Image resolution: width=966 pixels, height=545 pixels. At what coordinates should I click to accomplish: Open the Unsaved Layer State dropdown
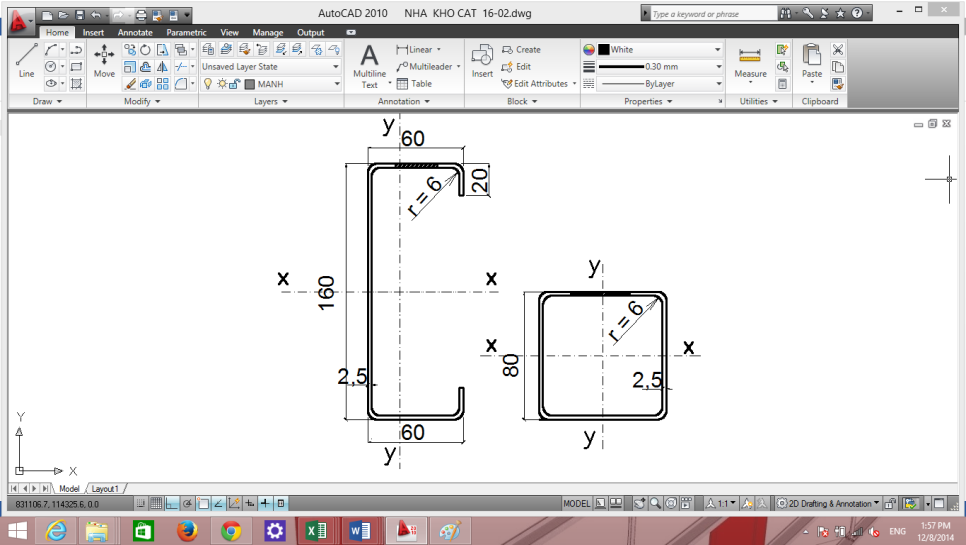270,67
